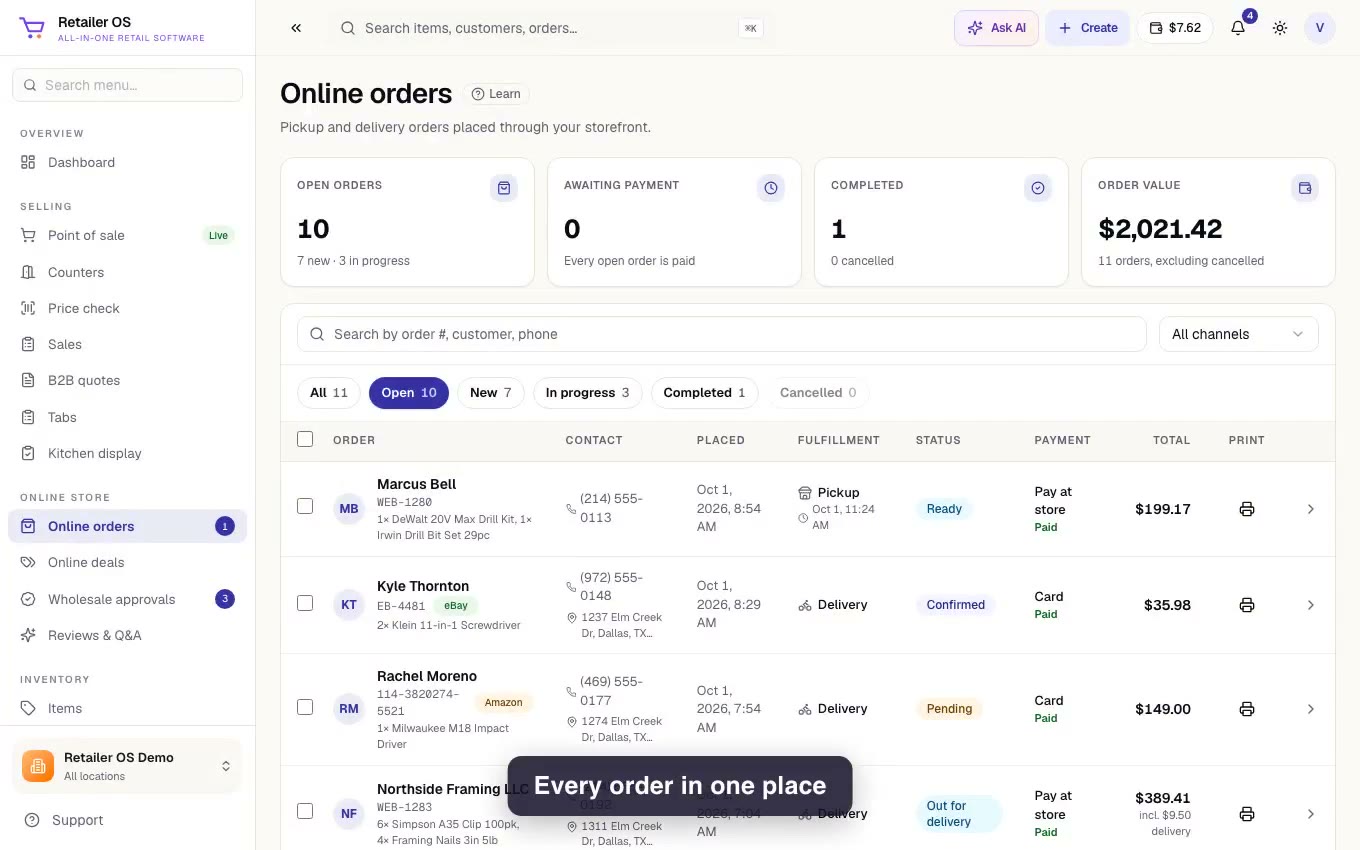The image size is (1360, 850).
Task: Print the Marcus Bell order
Action: coord(1247,509)
